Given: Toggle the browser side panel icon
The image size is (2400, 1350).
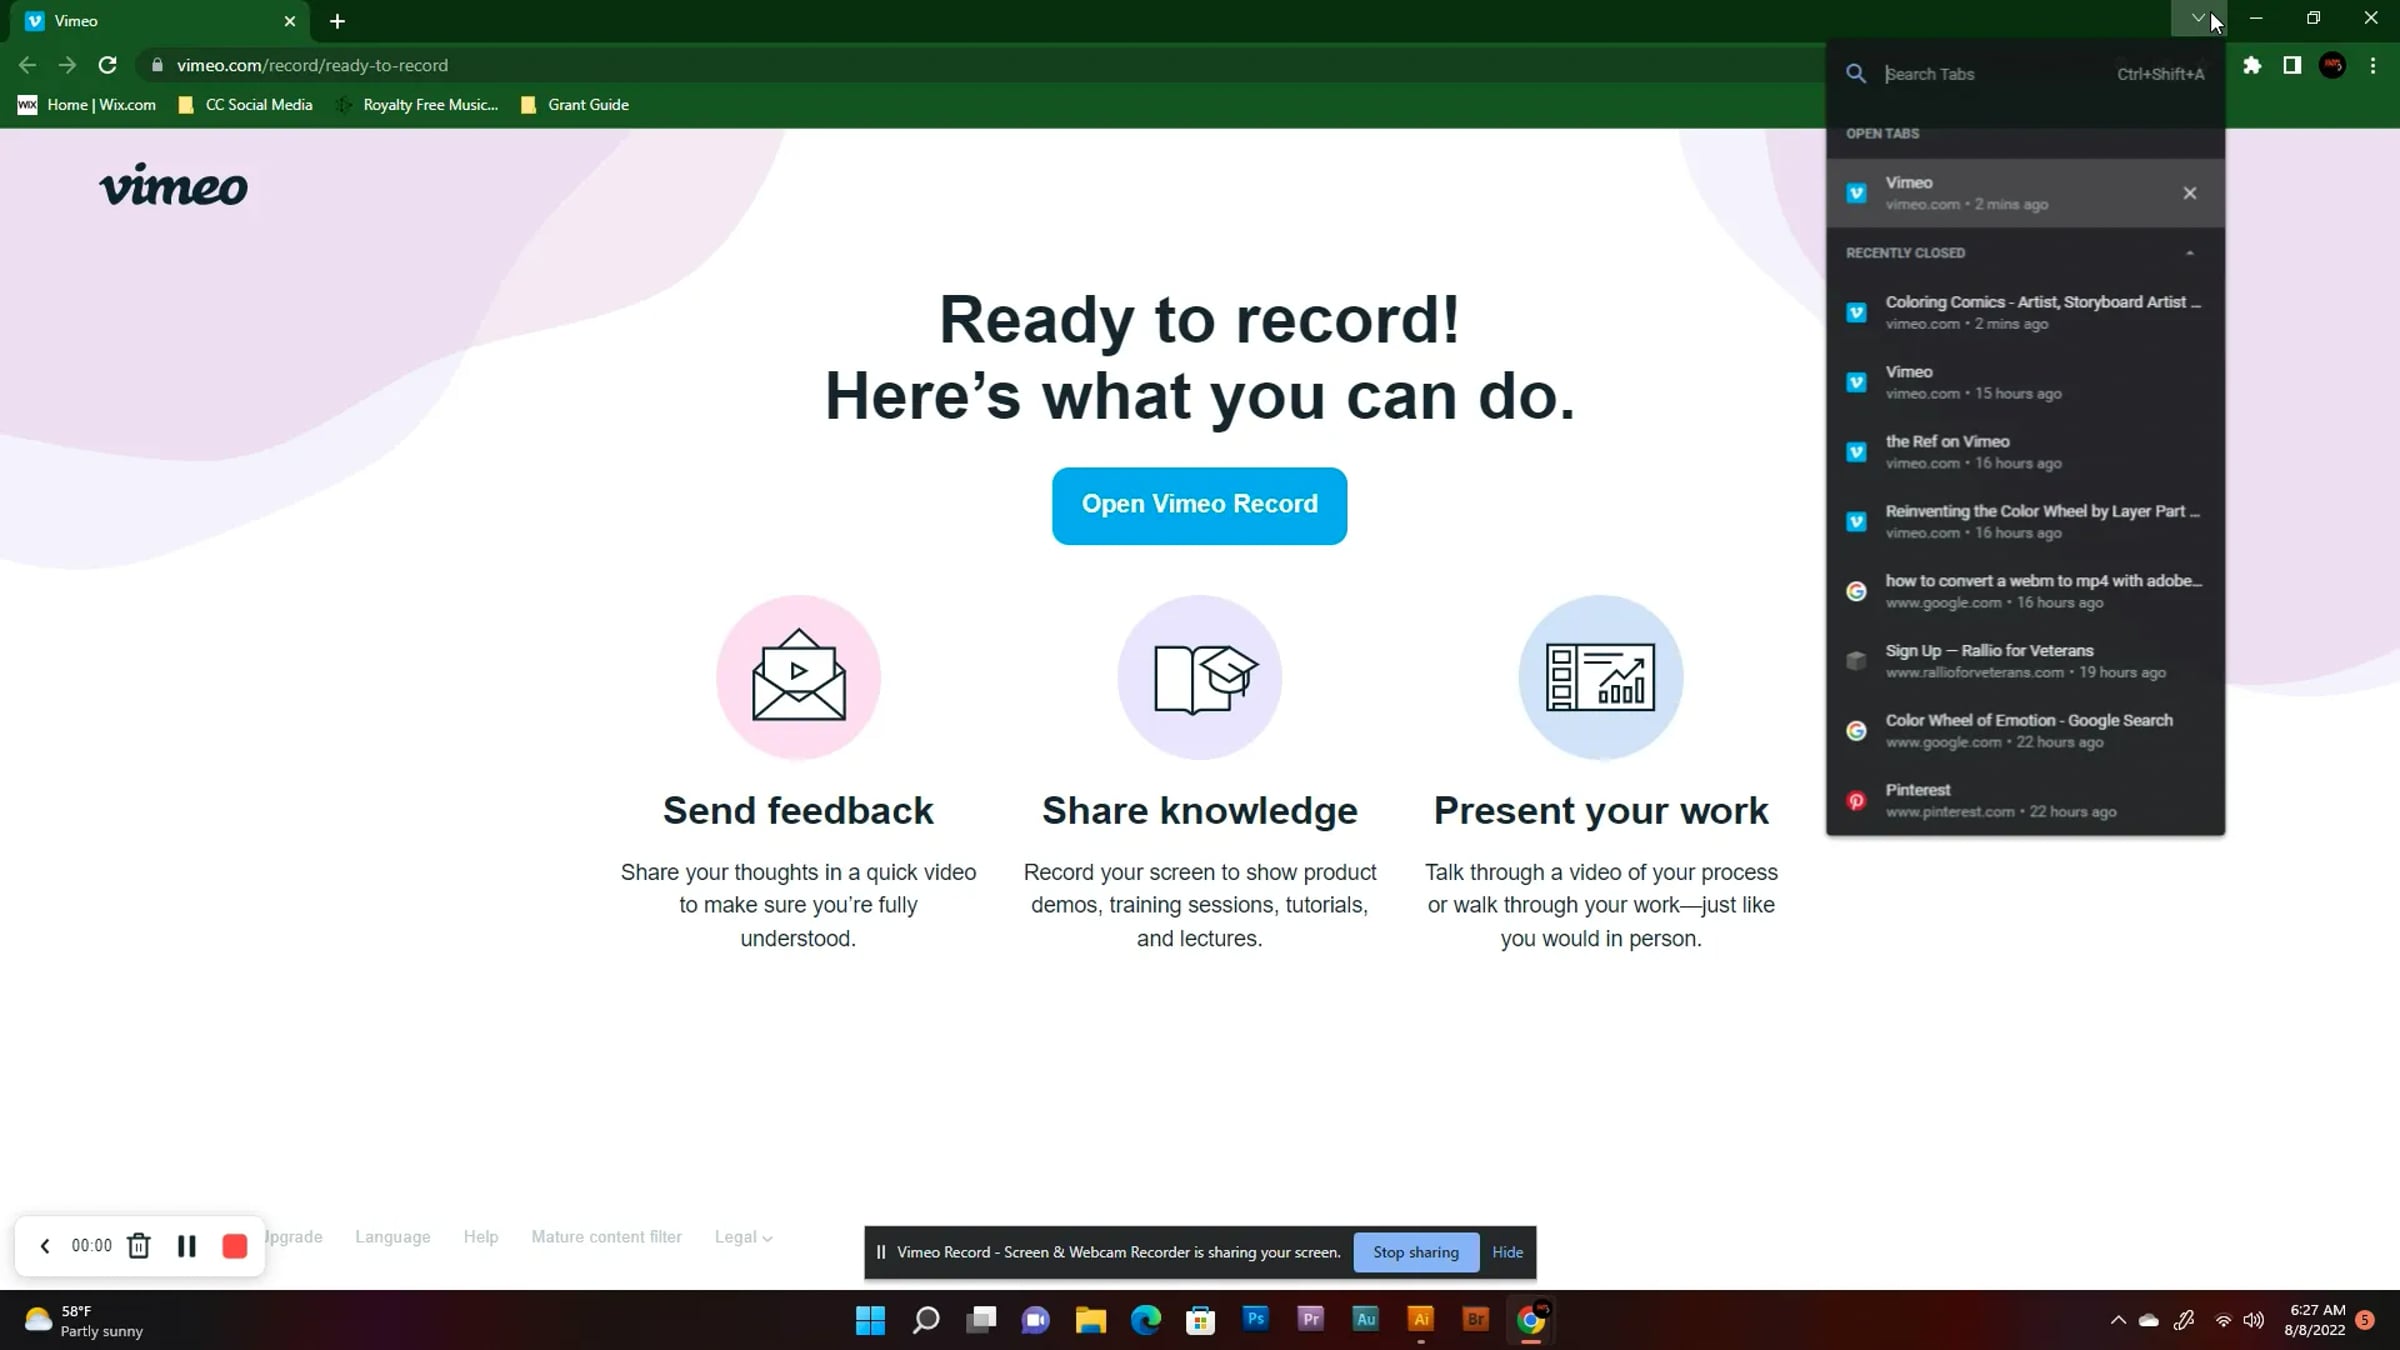Looking at the screenshot, I should [x=2292, y=65].
